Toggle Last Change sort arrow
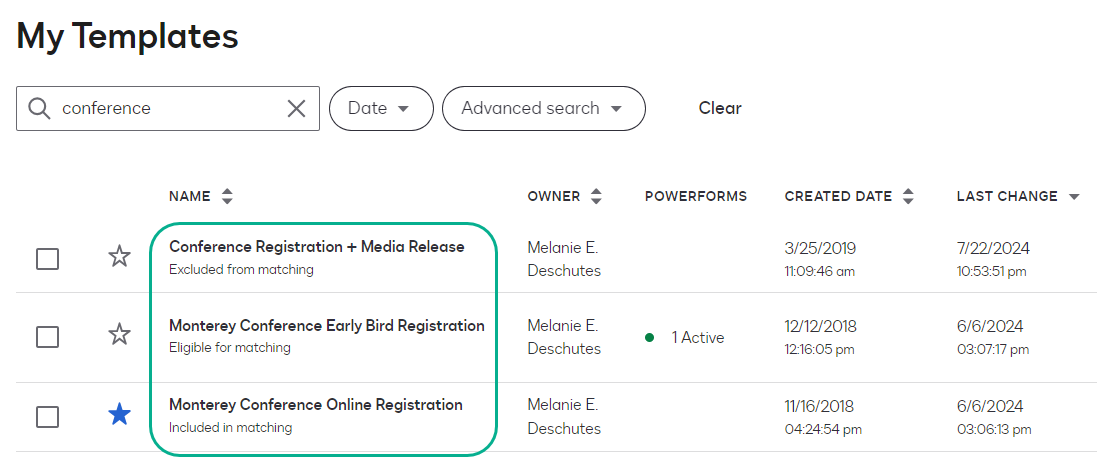This screenshot has height=457, width=1097. point(1074,197)
